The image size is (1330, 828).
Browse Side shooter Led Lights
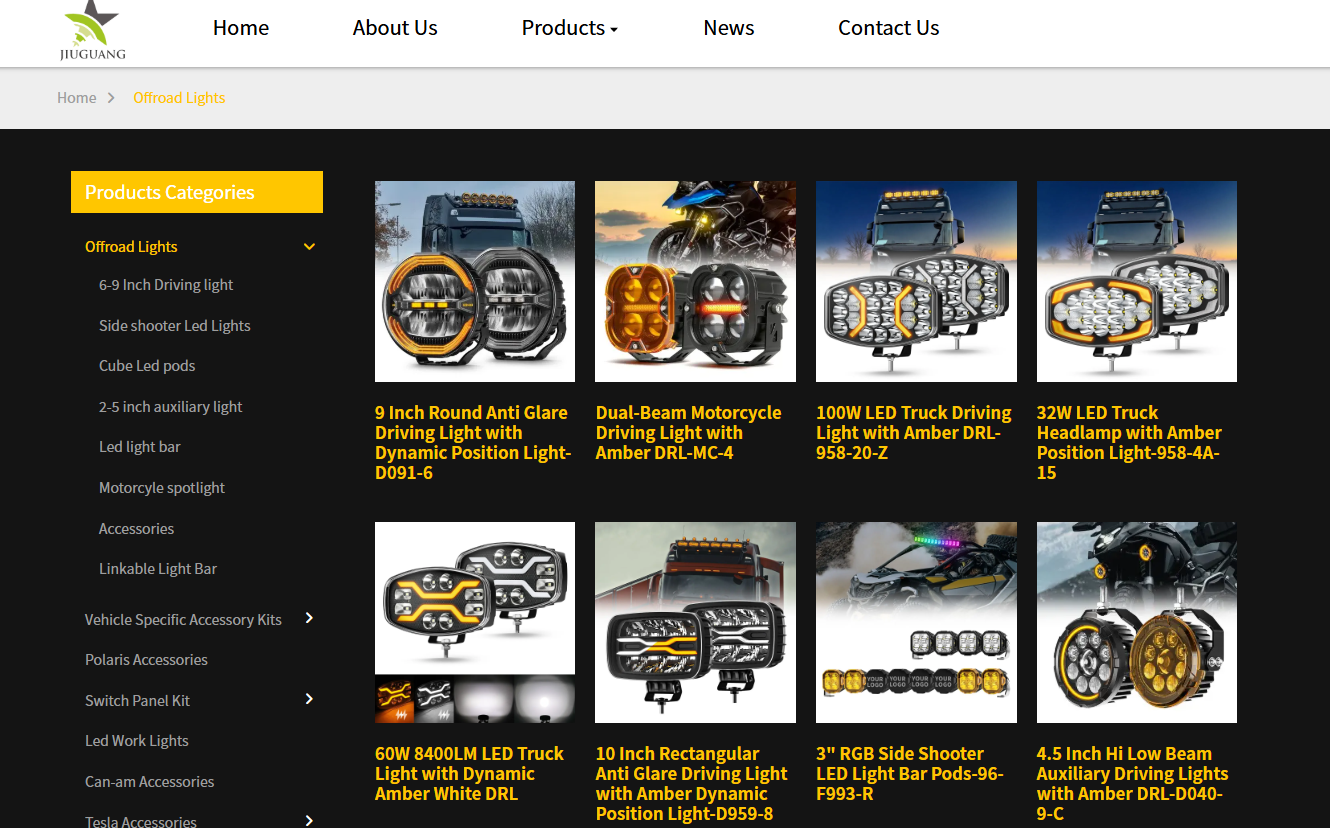(x=175, y=325)
